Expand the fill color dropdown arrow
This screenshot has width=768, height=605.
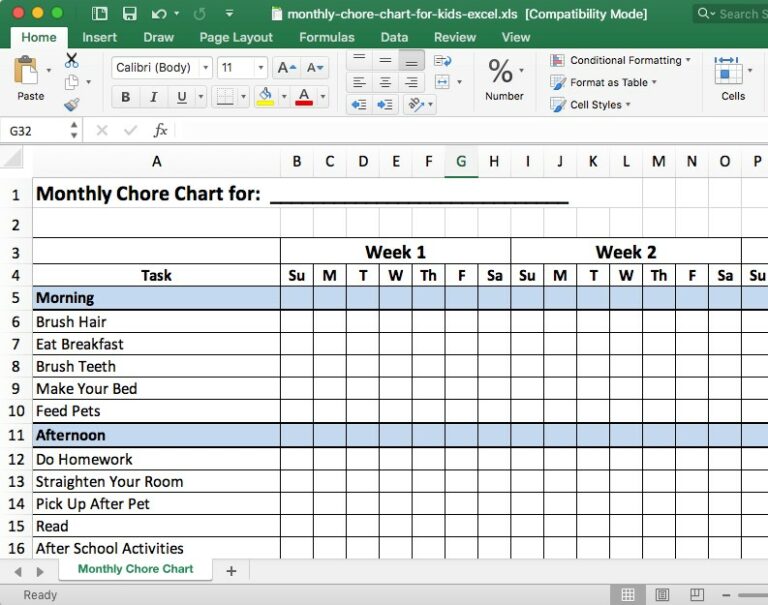(x=284, y=97)
